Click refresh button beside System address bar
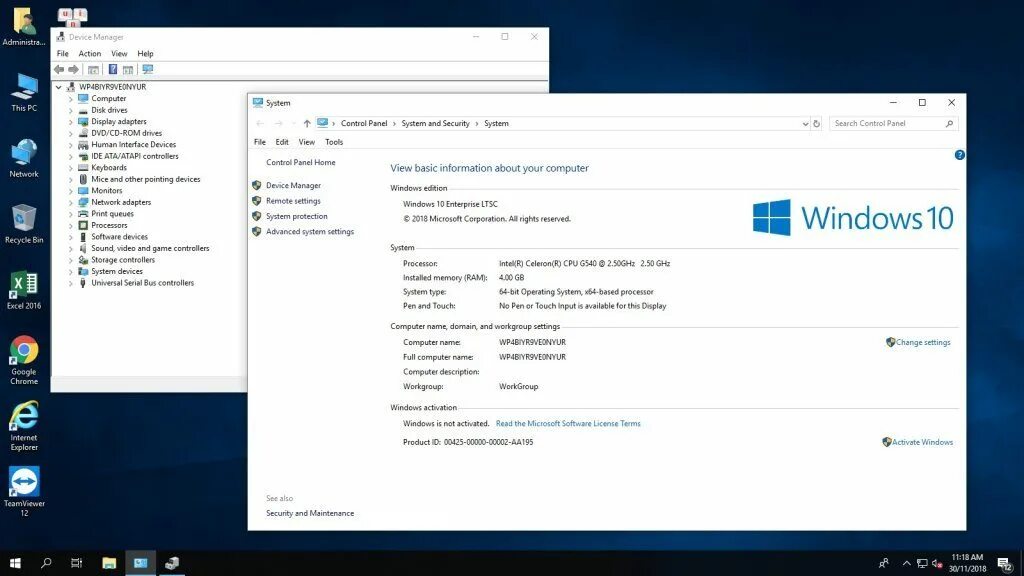This screenshot has height=576, width=1024. 816,123
